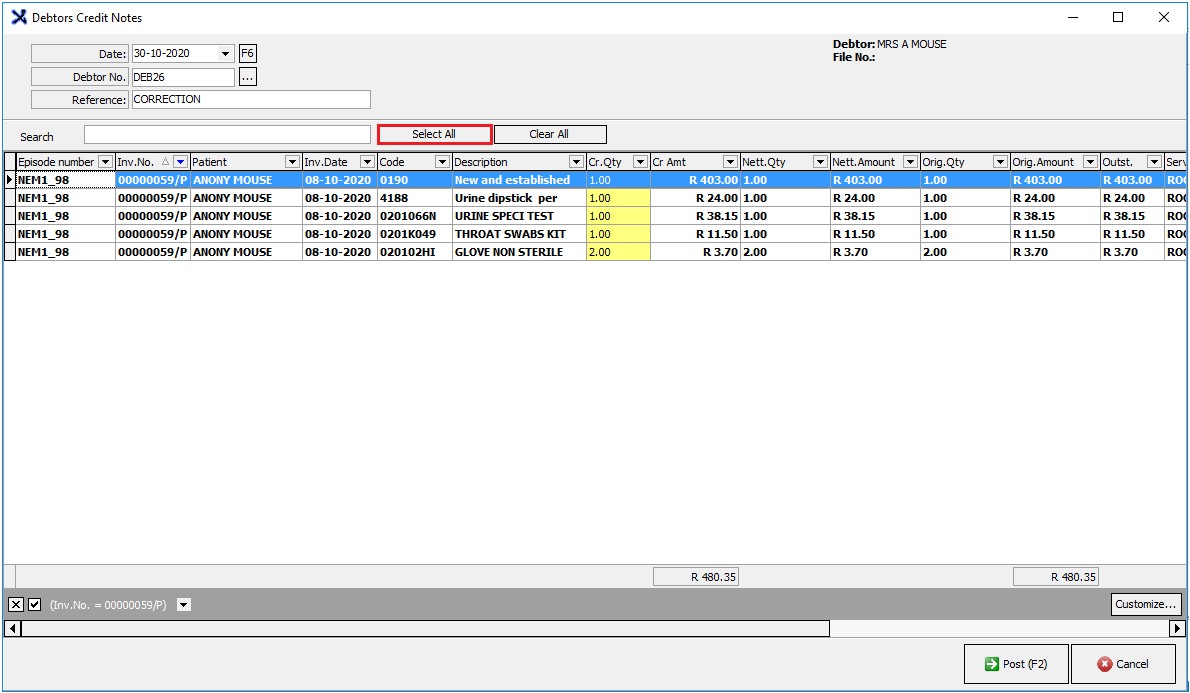Open the Description column filter dropdown
Image resolution: width=1190 pixels, height=693 pixels.
(576, 162)
